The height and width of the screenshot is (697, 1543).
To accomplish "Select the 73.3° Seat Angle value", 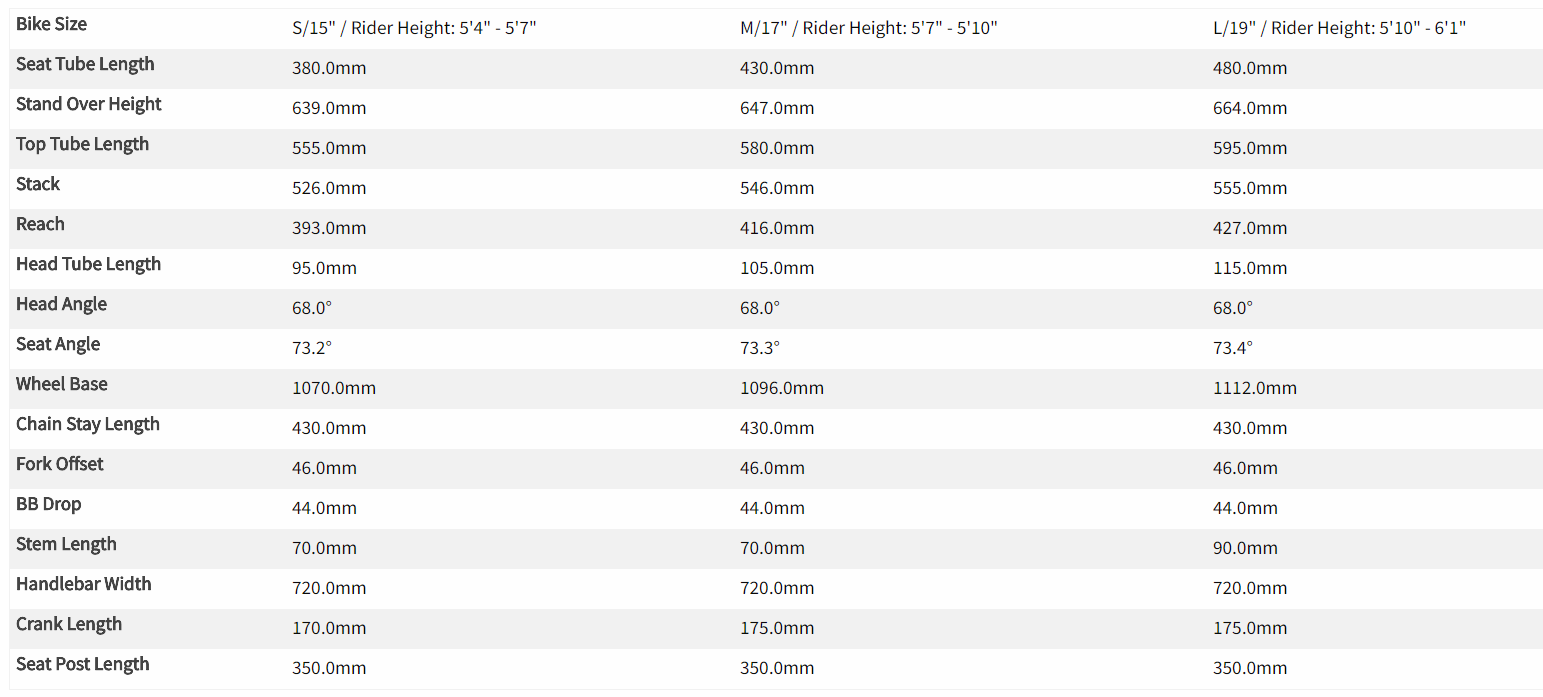I will tap(759, 348).
